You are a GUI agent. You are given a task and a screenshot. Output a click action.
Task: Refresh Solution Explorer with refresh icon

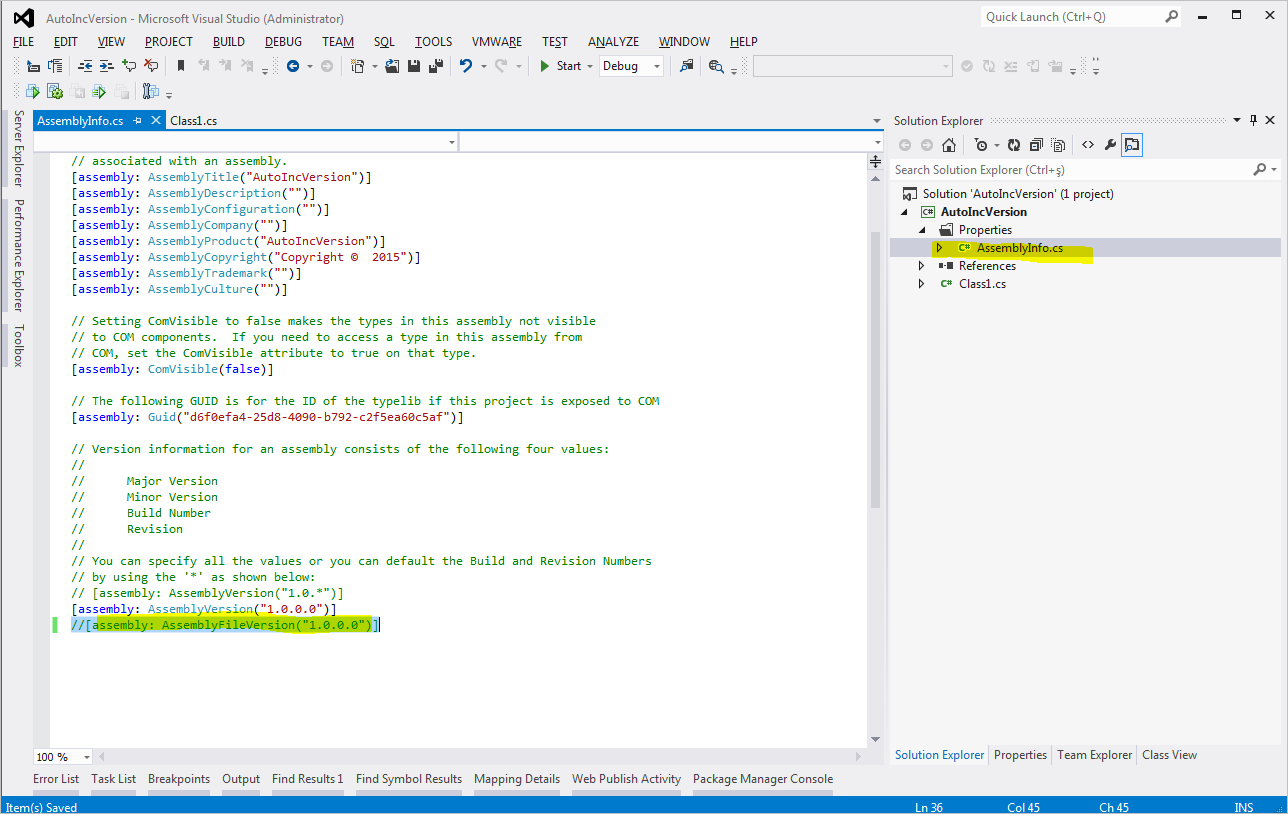1014,145
